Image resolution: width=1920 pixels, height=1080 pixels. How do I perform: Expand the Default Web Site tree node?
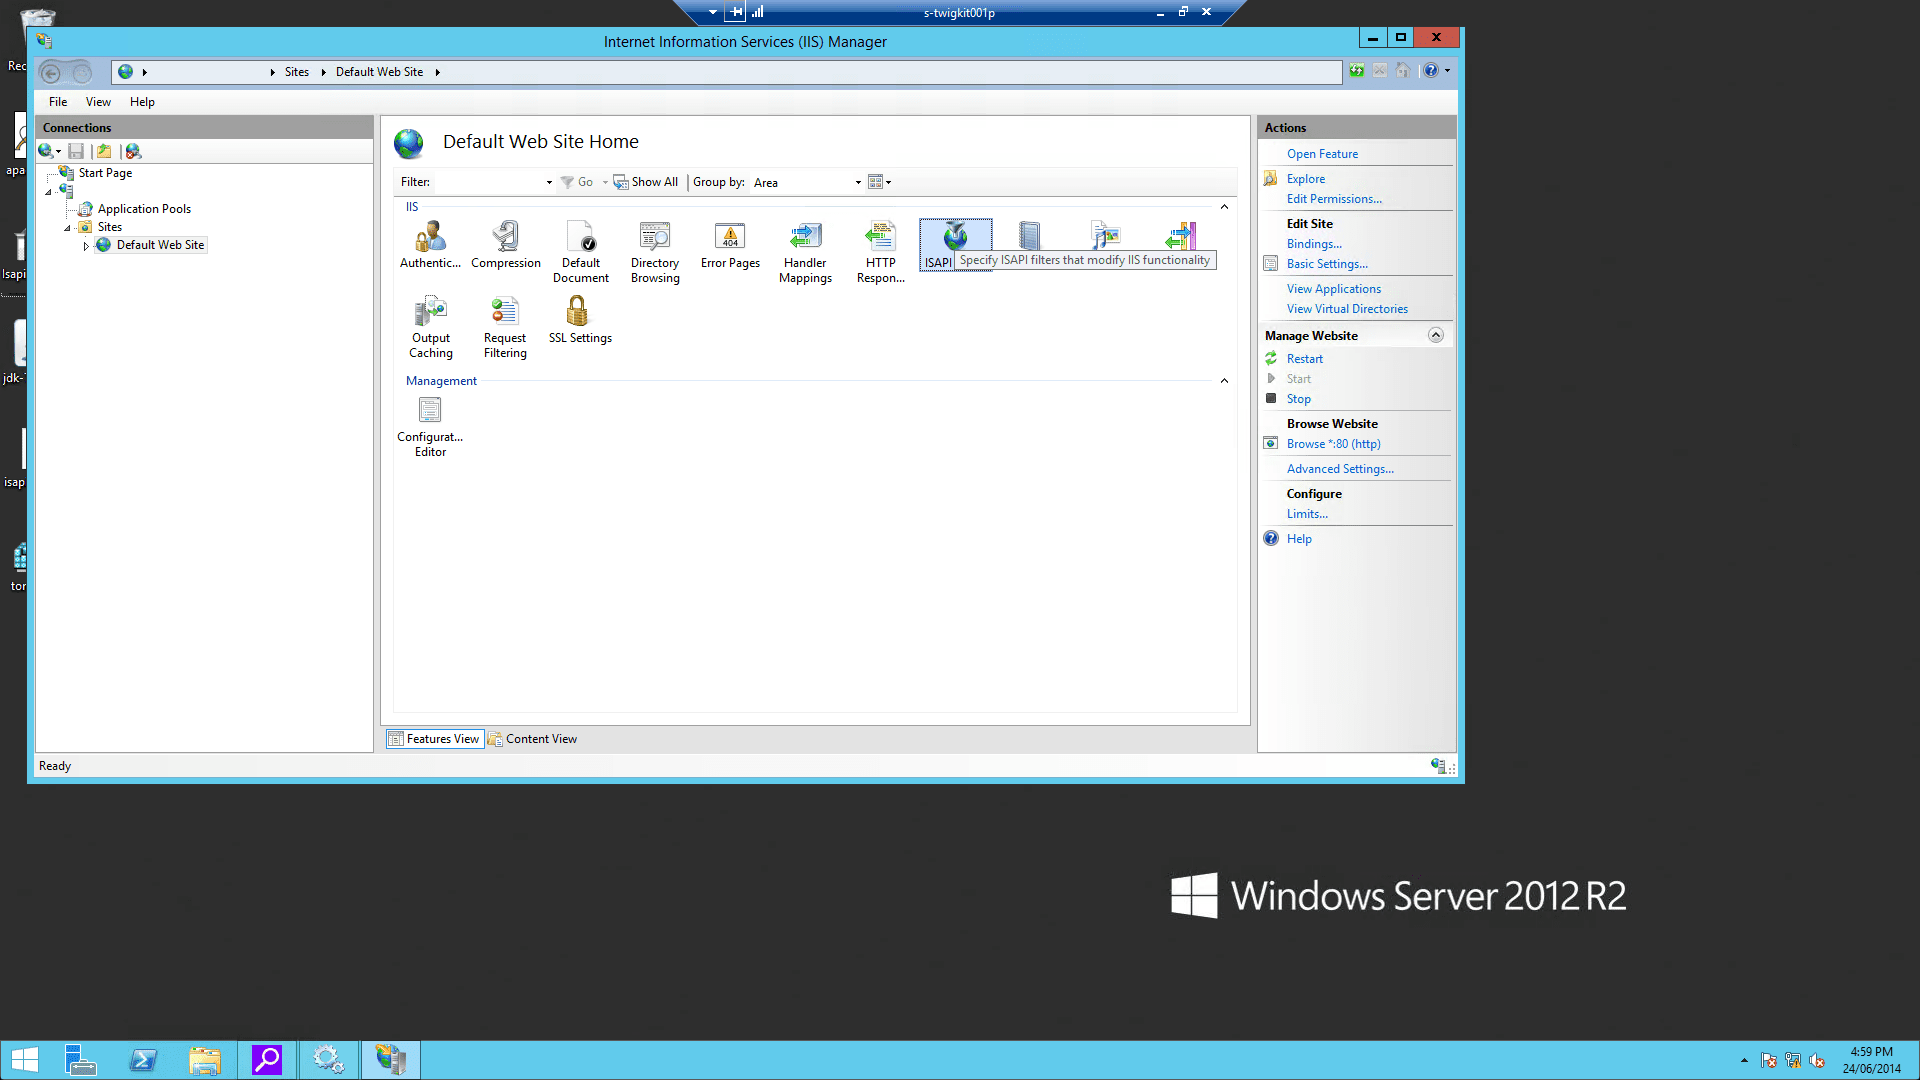86,245
